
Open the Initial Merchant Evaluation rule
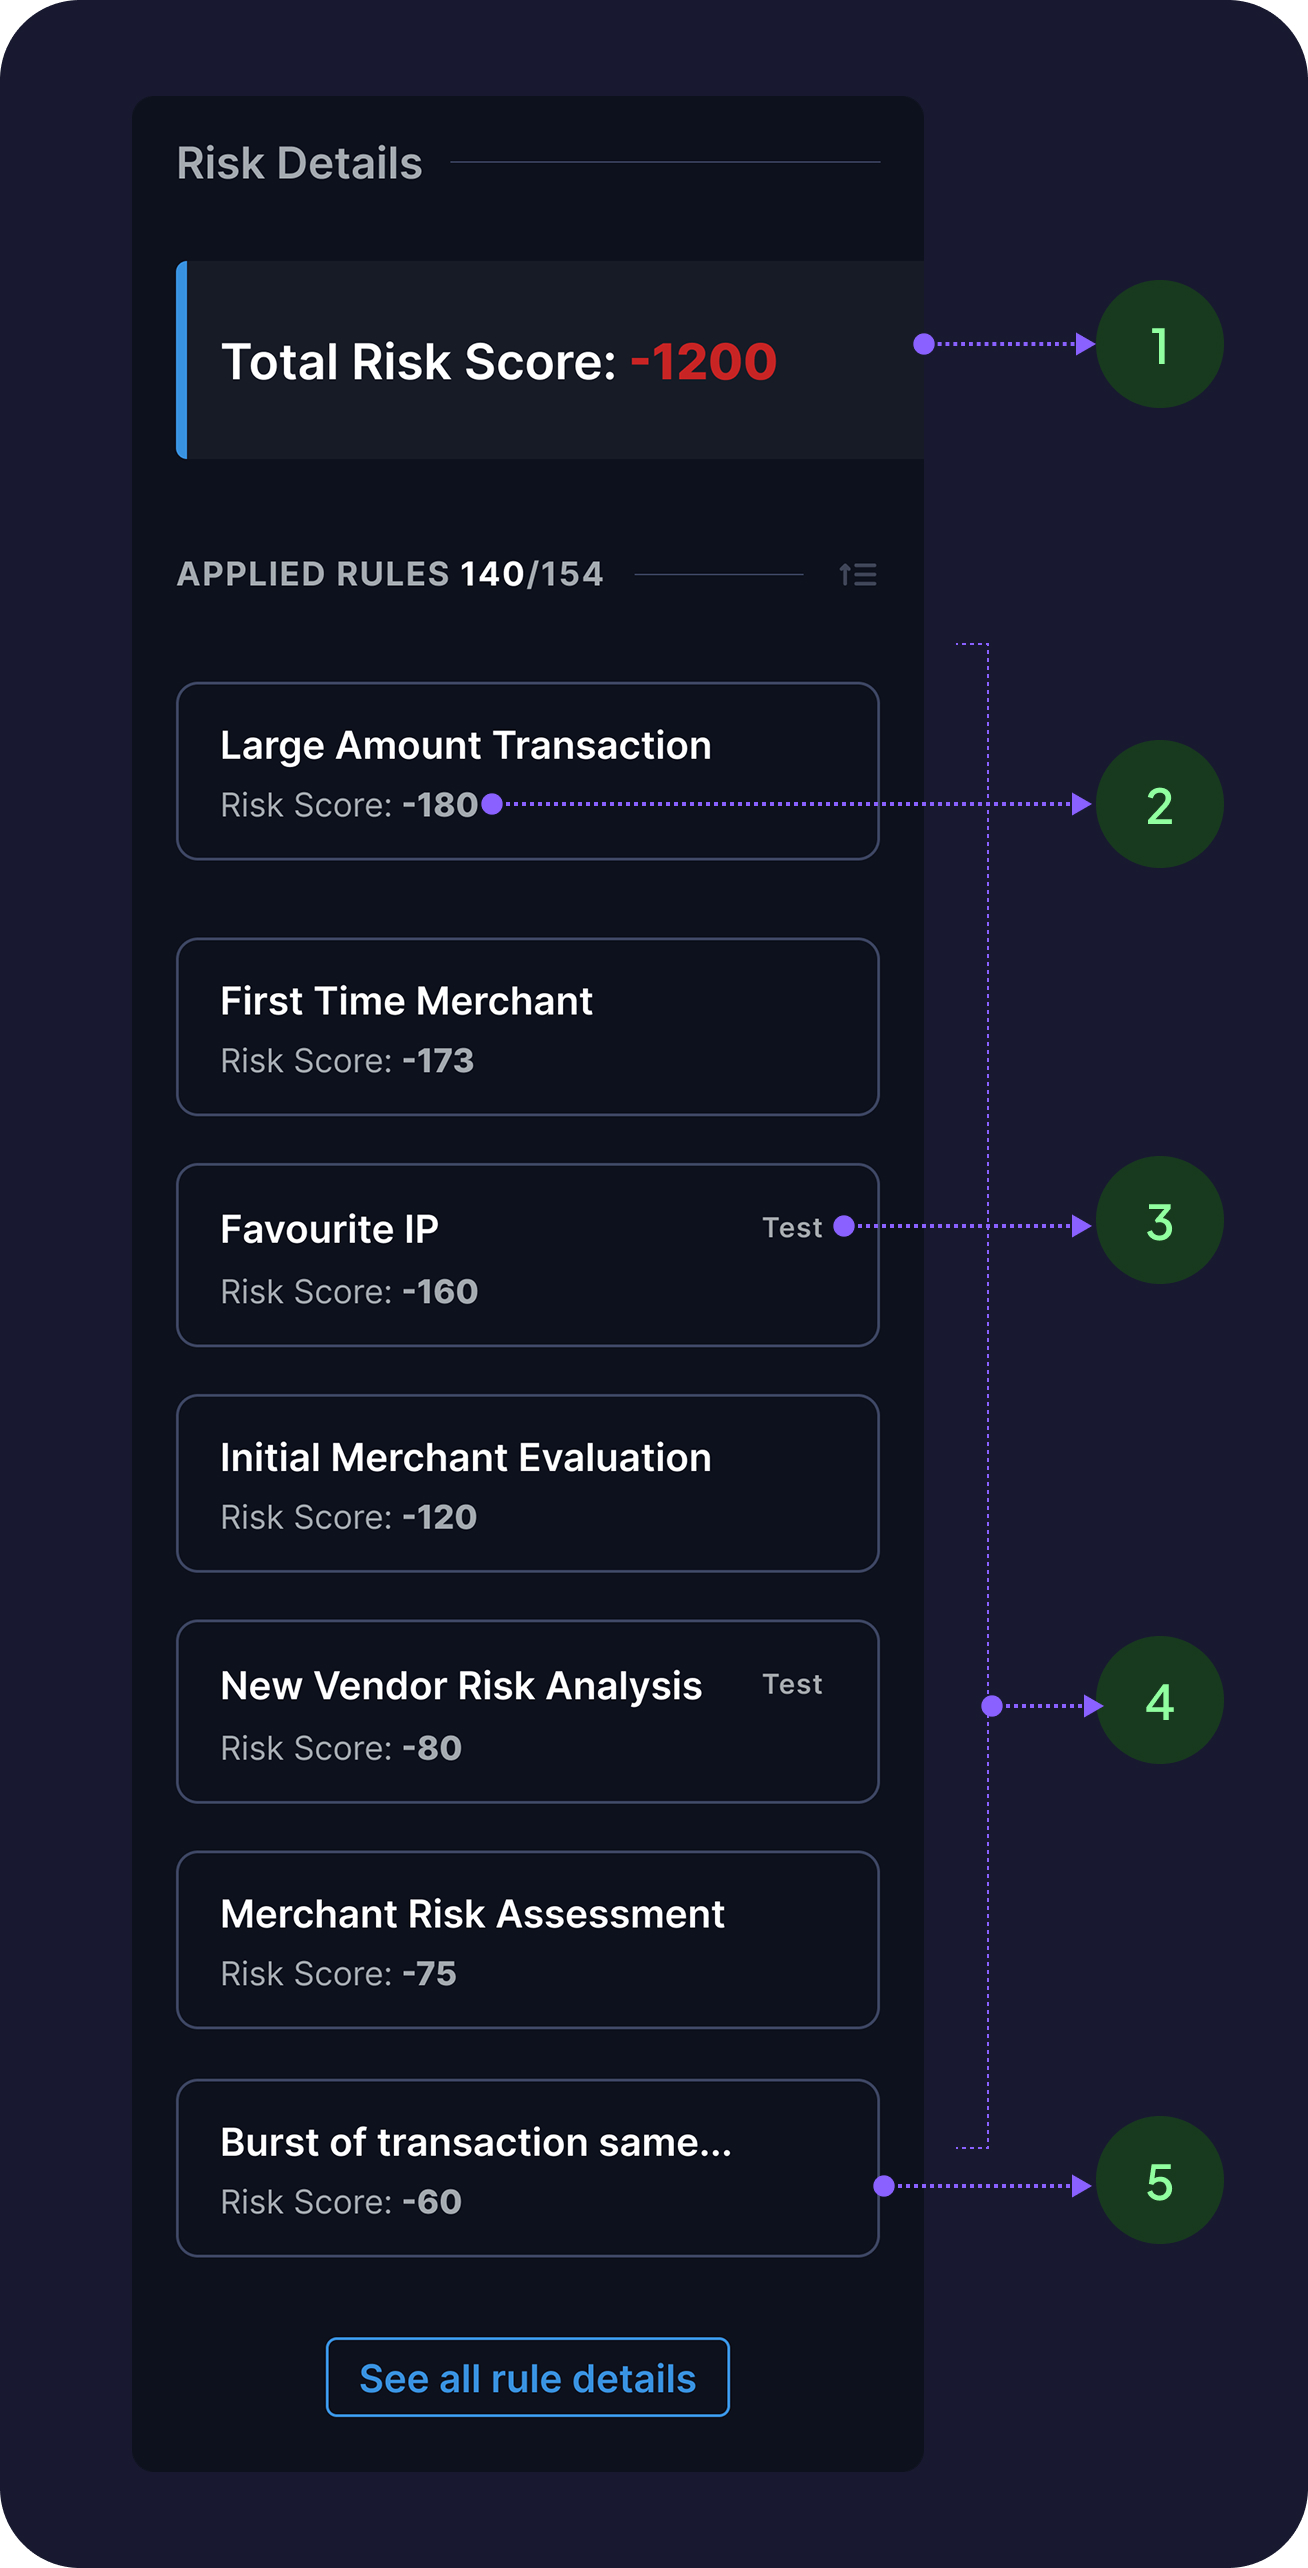tap(527, 1483)
